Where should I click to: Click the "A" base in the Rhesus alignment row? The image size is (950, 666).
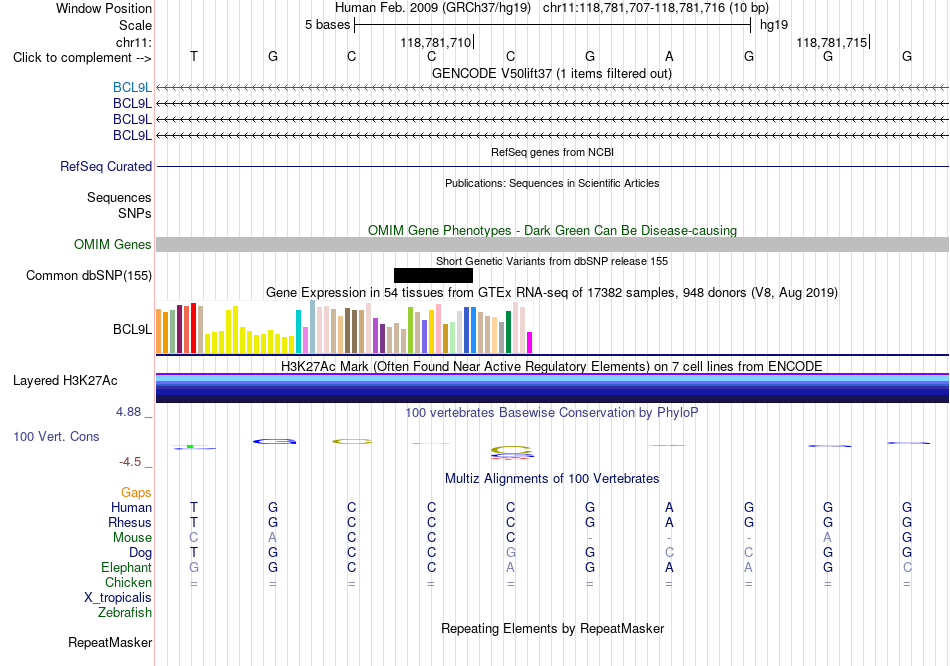669,522
